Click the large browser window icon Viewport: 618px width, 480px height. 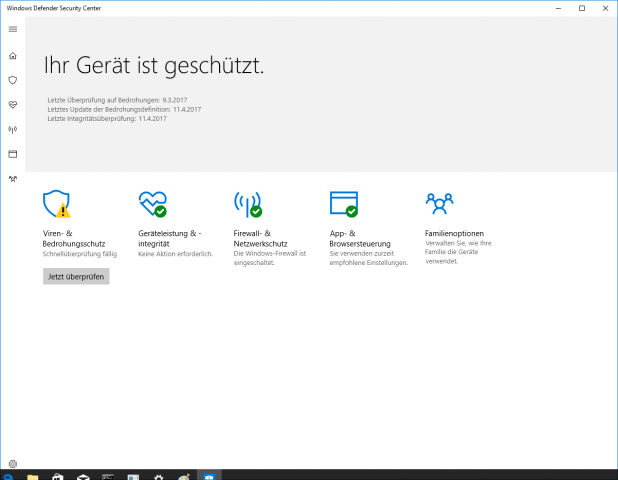[x=344, y=204]
